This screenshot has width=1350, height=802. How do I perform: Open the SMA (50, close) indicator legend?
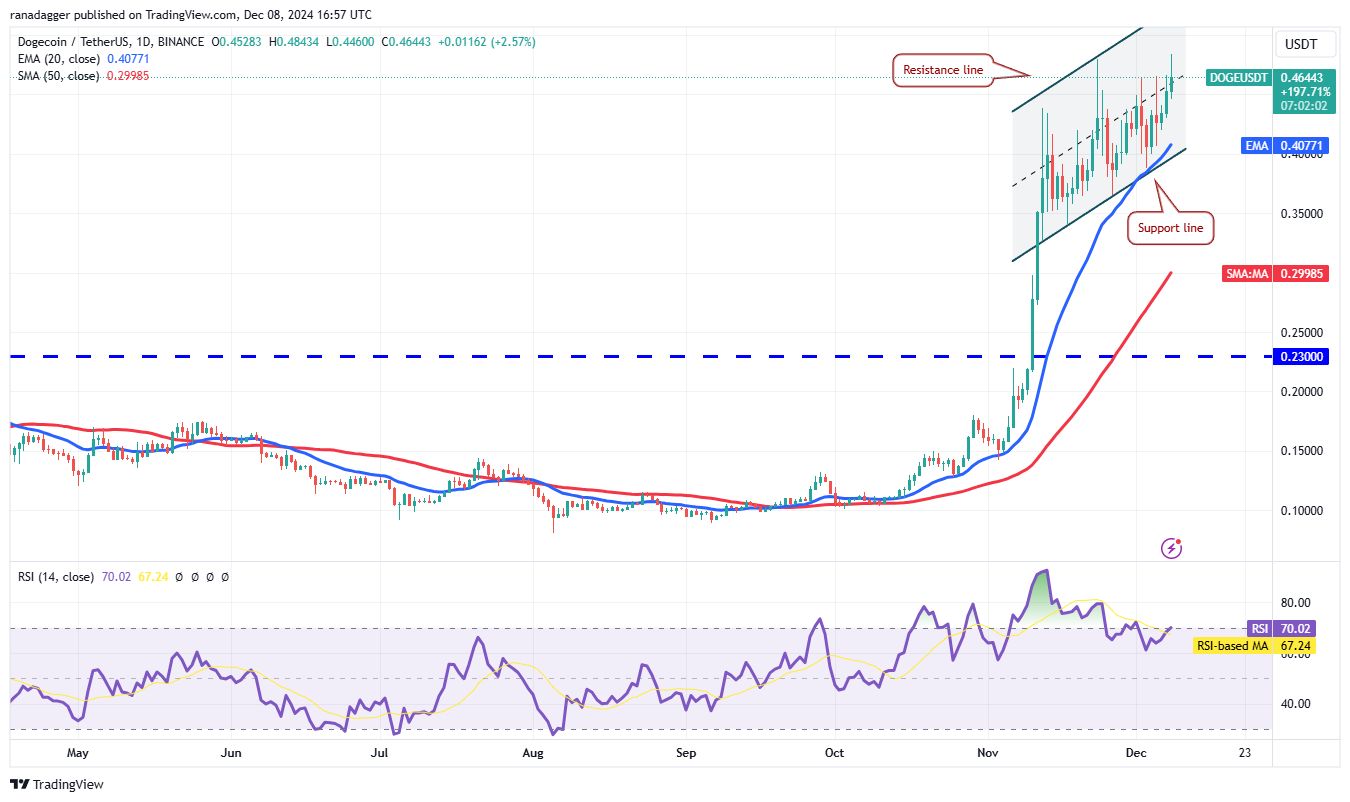click(x=56, y=76)
